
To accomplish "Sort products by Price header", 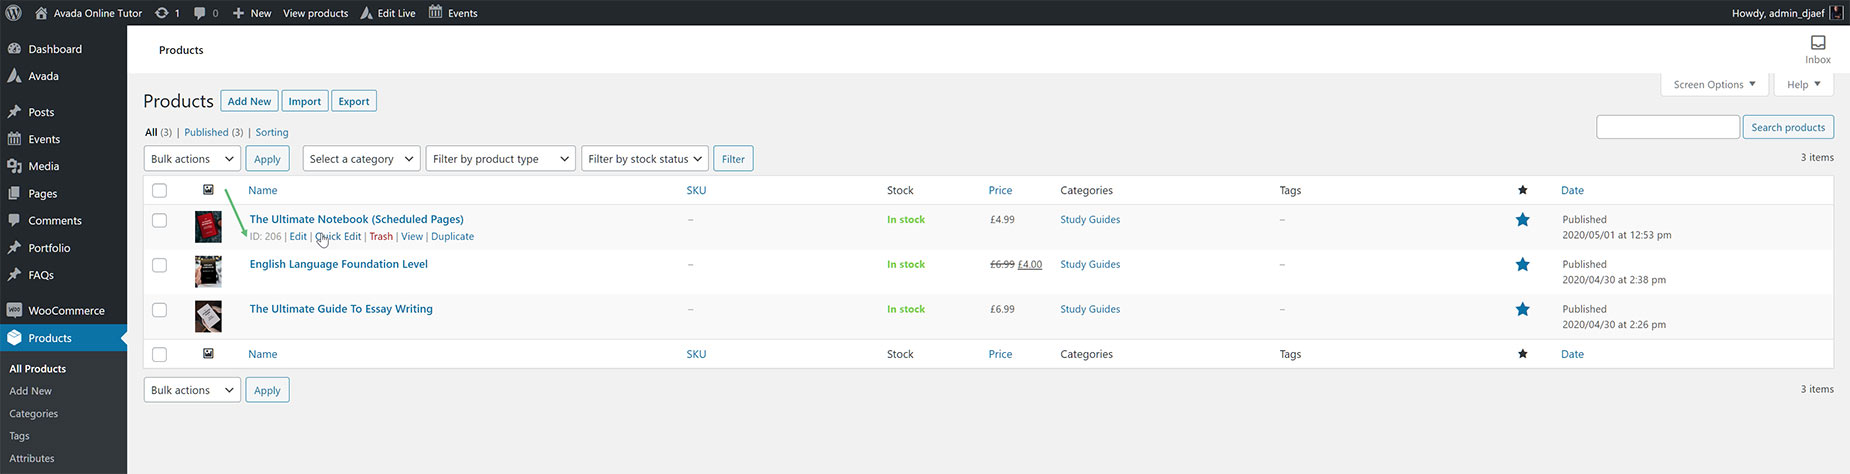I will [x=1000, y=190].
